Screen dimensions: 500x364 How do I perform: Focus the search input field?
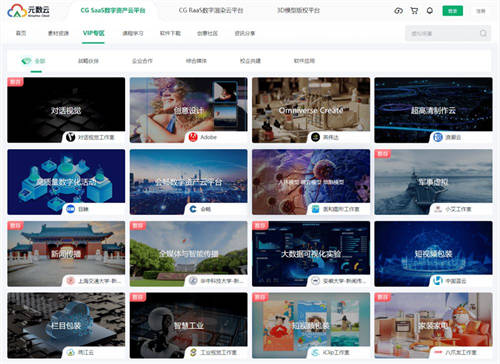point(443,33)
